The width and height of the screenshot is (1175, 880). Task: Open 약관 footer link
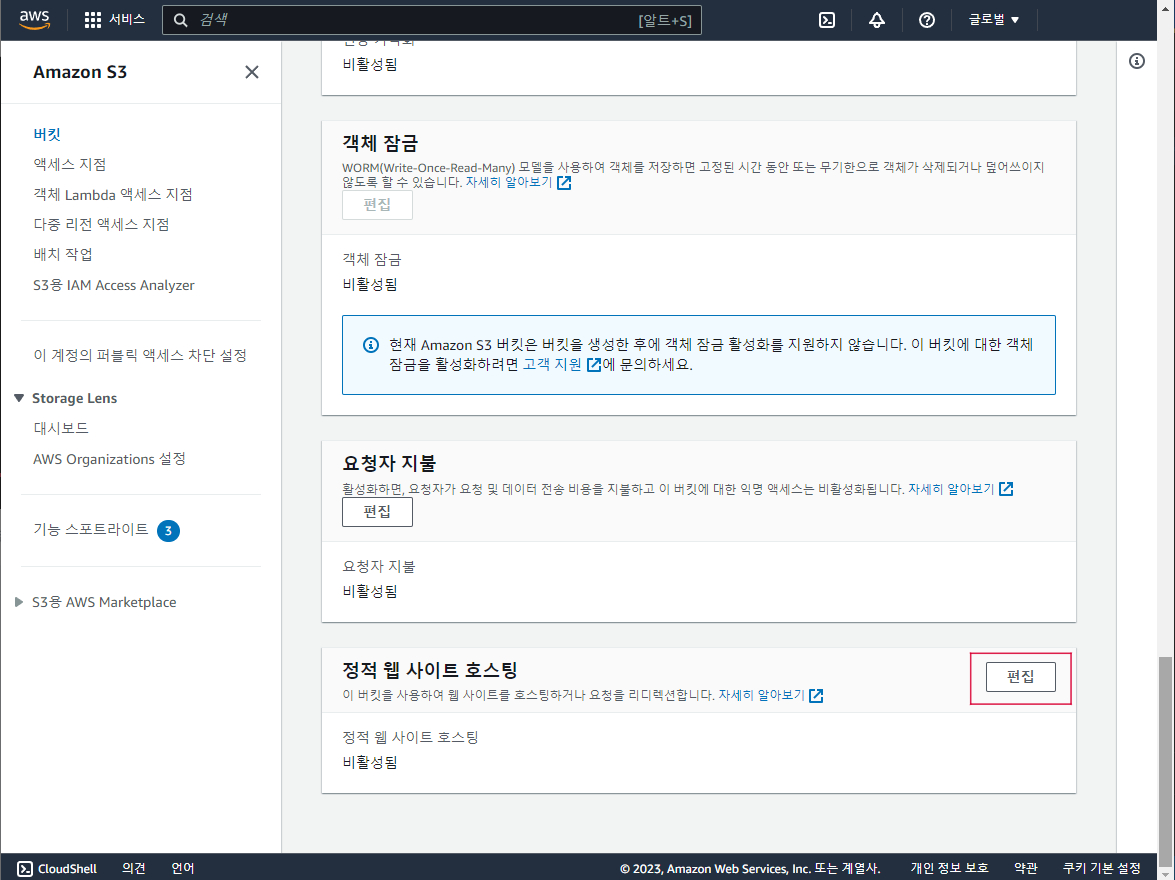[1026, 868]
